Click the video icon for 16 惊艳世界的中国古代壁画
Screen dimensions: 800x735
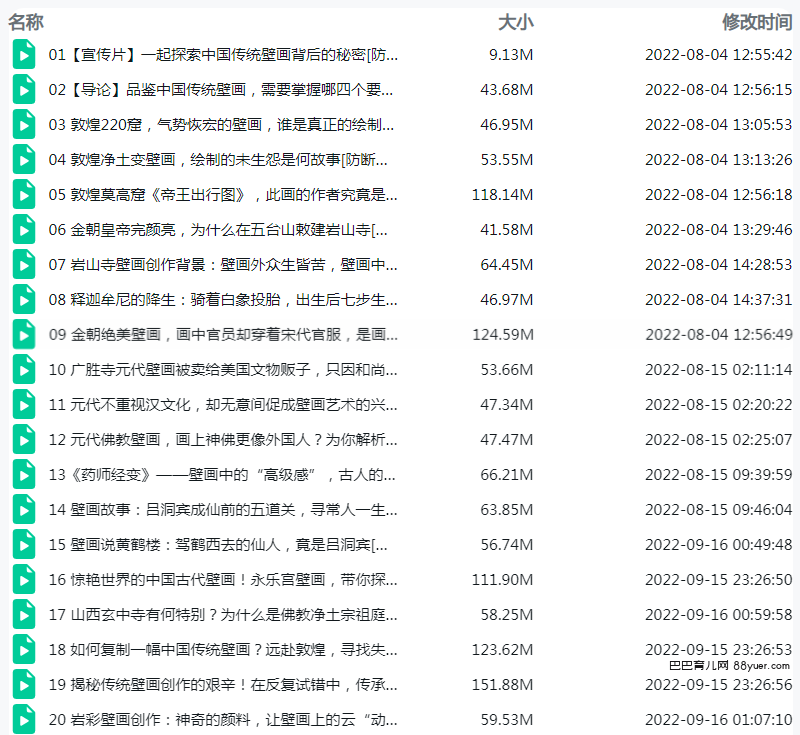coord(23,579)
